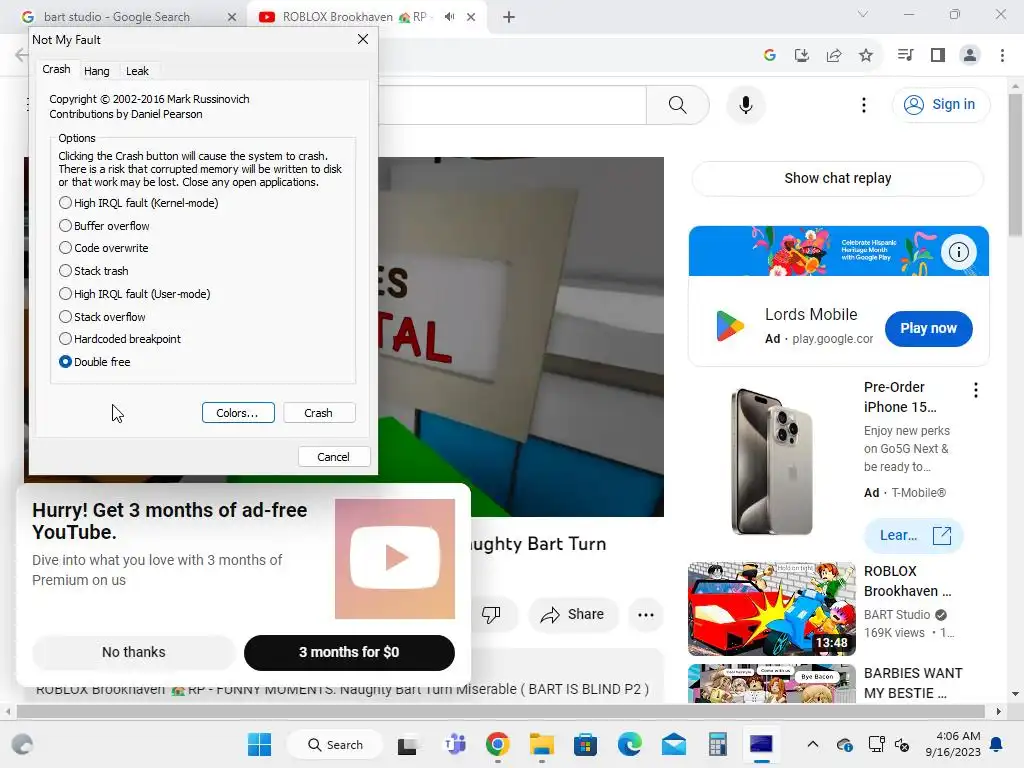Click the dislike thumbs-down button
1024x768 pixels.
(491, 615)
